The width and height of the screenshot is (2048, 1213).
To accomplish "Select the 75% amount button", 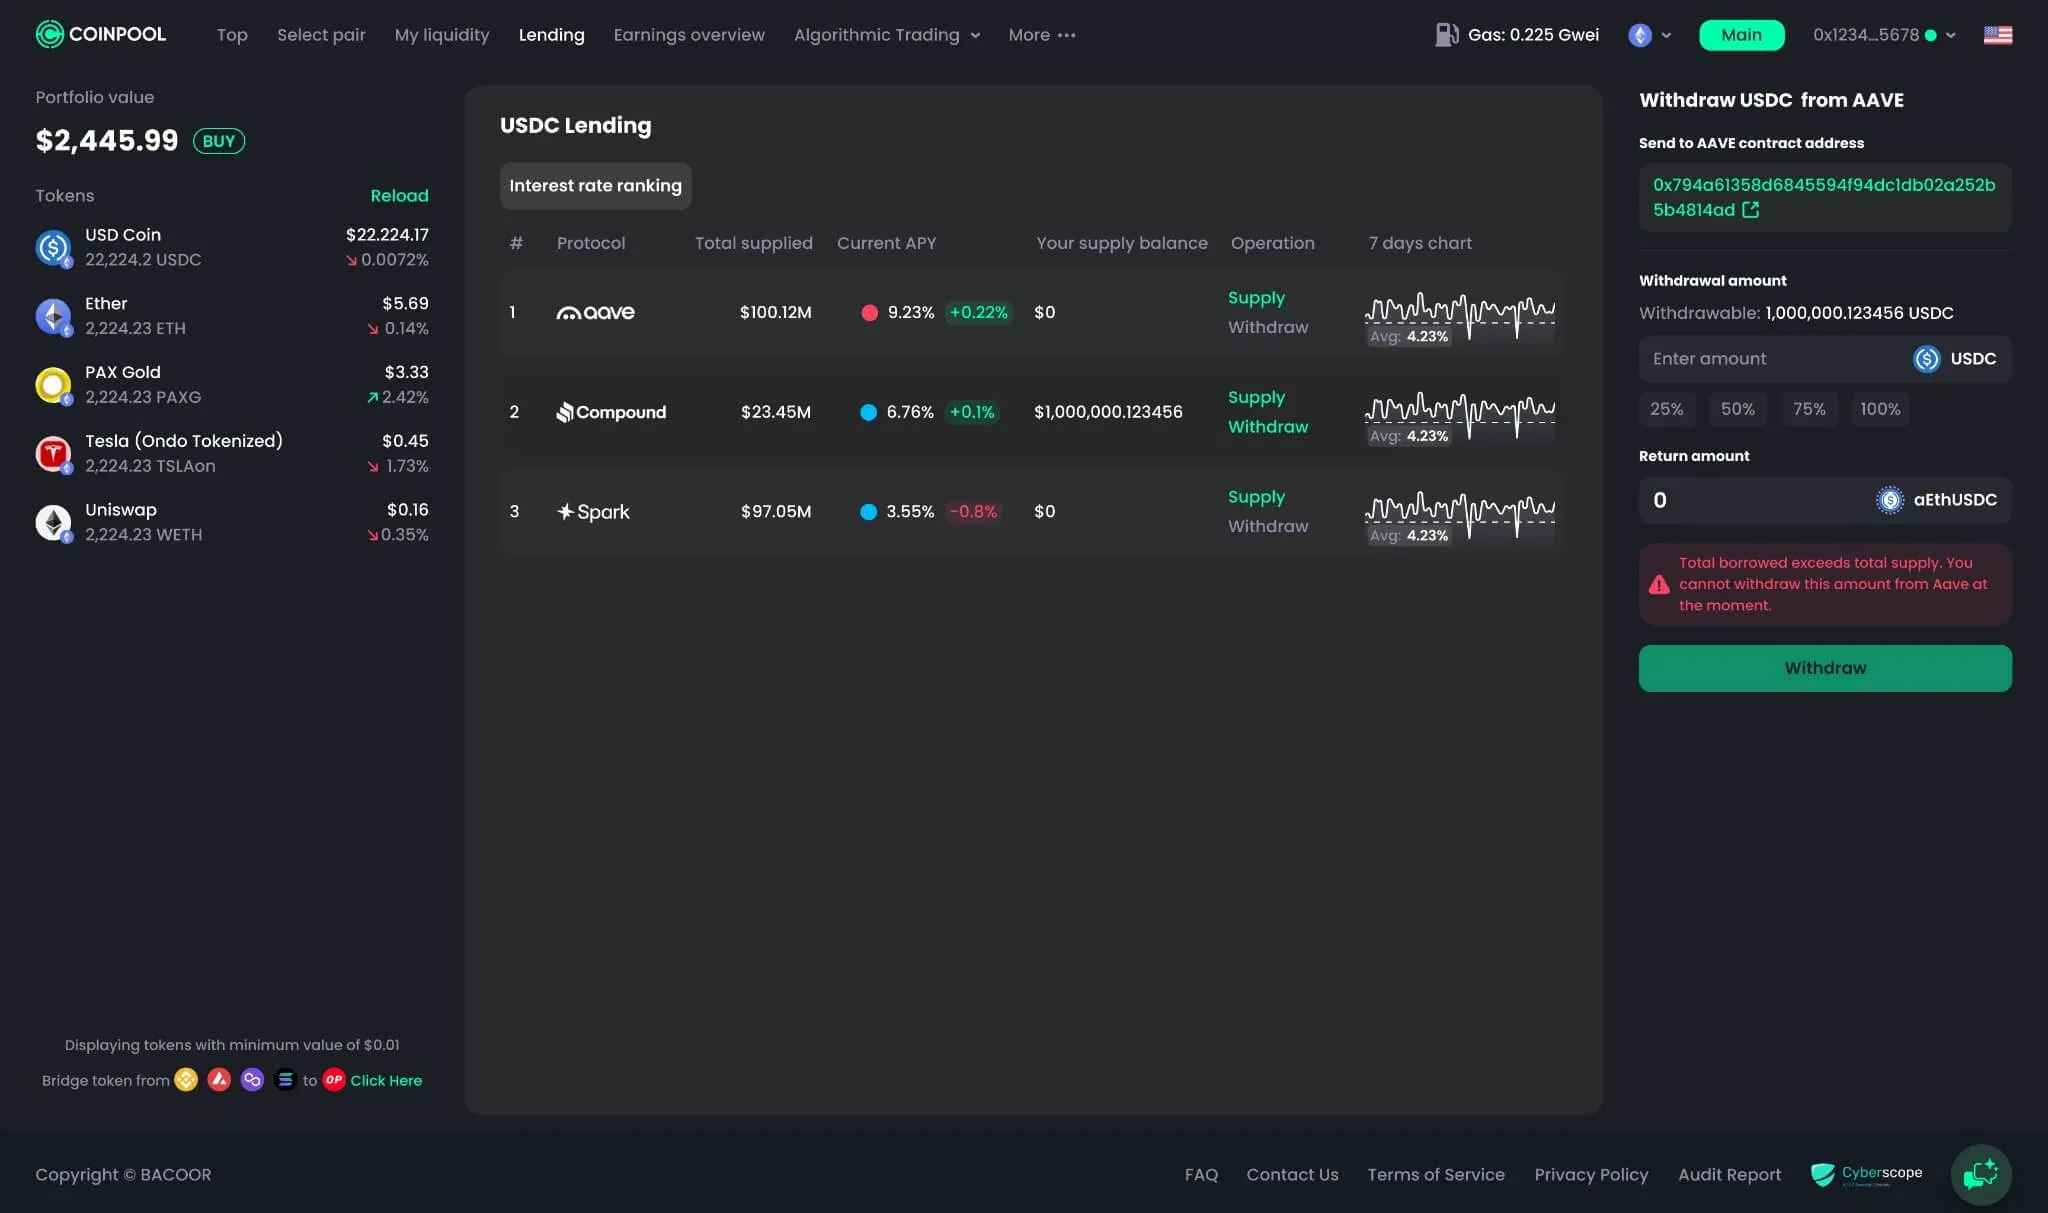I will click(1808, 409).
